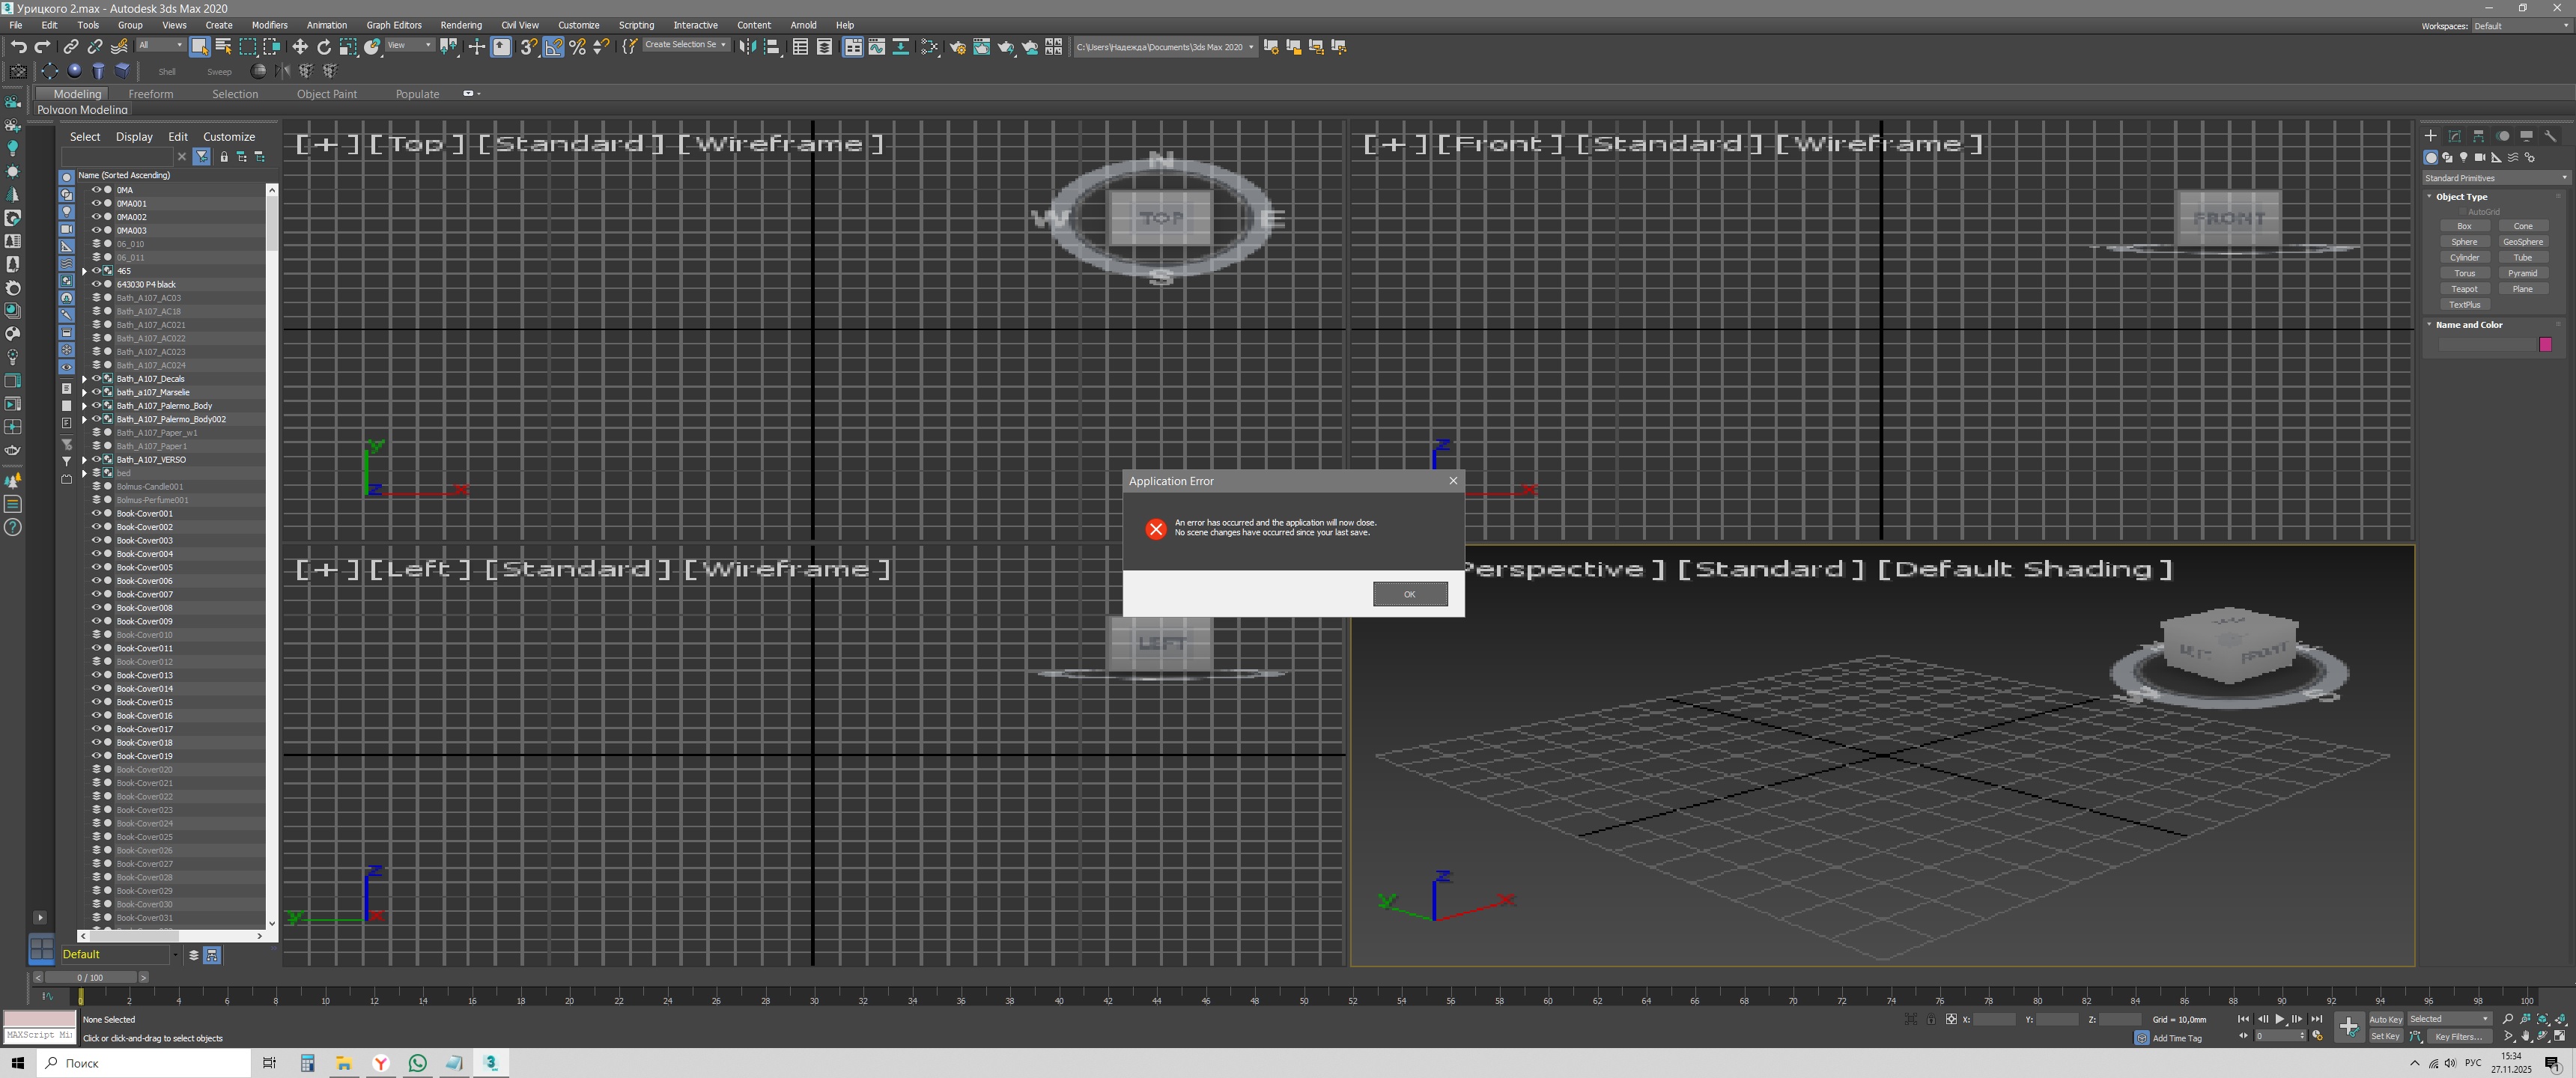
Task: Select the Move transform tool
Action: click(x=300, y=47)
